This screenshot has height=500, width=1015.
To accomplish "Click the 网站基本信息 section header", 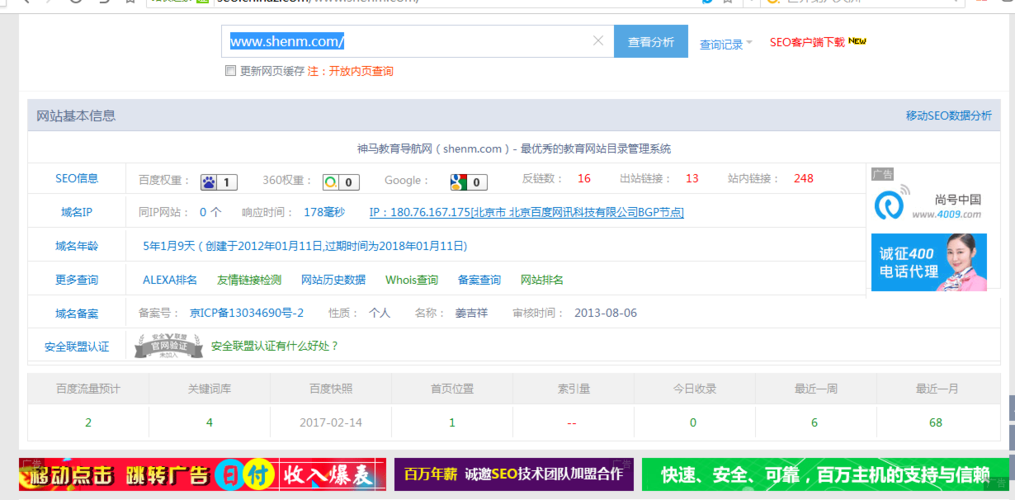I will click(x=76, y=116).
